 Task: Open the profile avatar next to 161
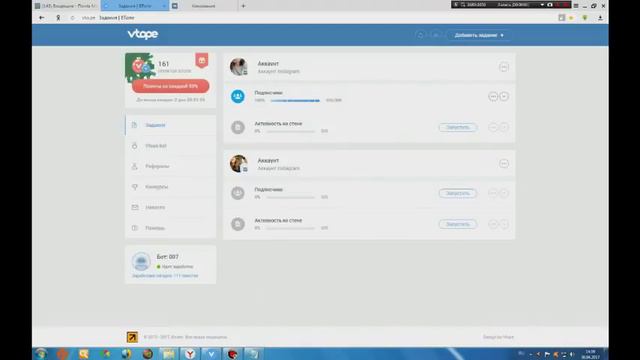click(140, 67)
